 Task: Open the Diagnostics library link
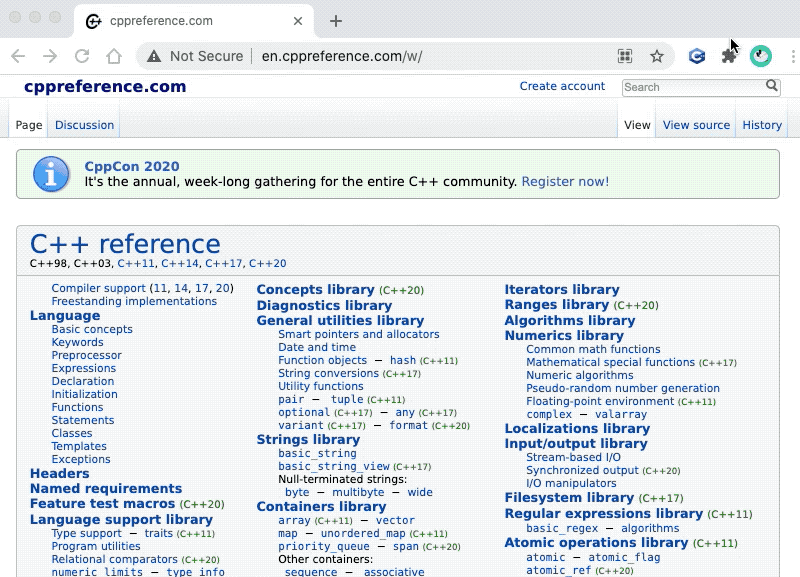pyautogui.click(x=324, y=305)
